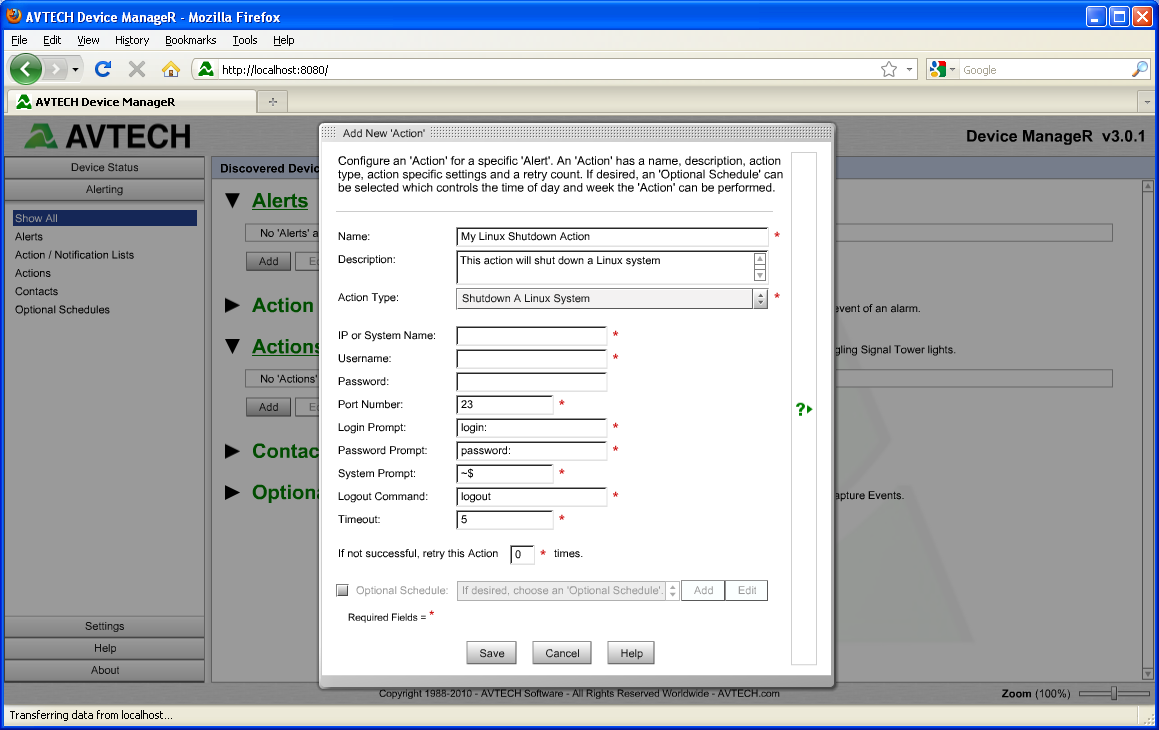Viewport: 1159px width, 730px height.
Task: Open the list all tabs dropdown
Action: pos(1147,102)
